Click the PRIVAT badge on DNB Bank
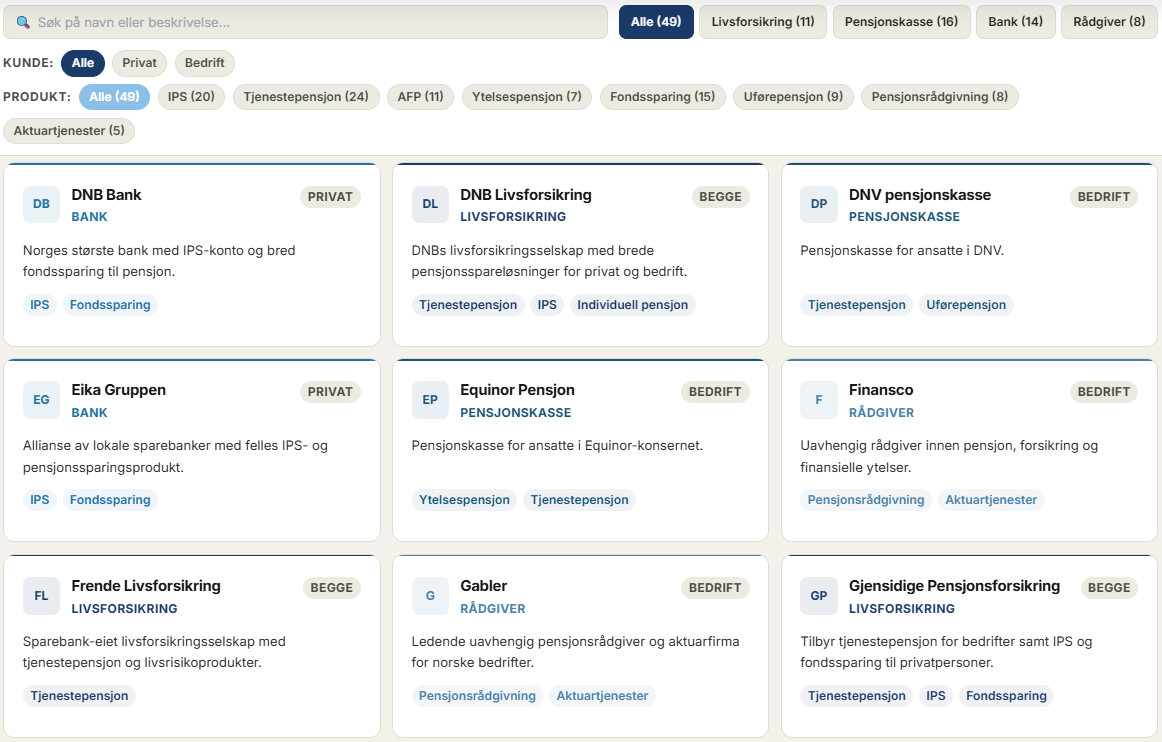1162x742 pixels. pos(331,196)
